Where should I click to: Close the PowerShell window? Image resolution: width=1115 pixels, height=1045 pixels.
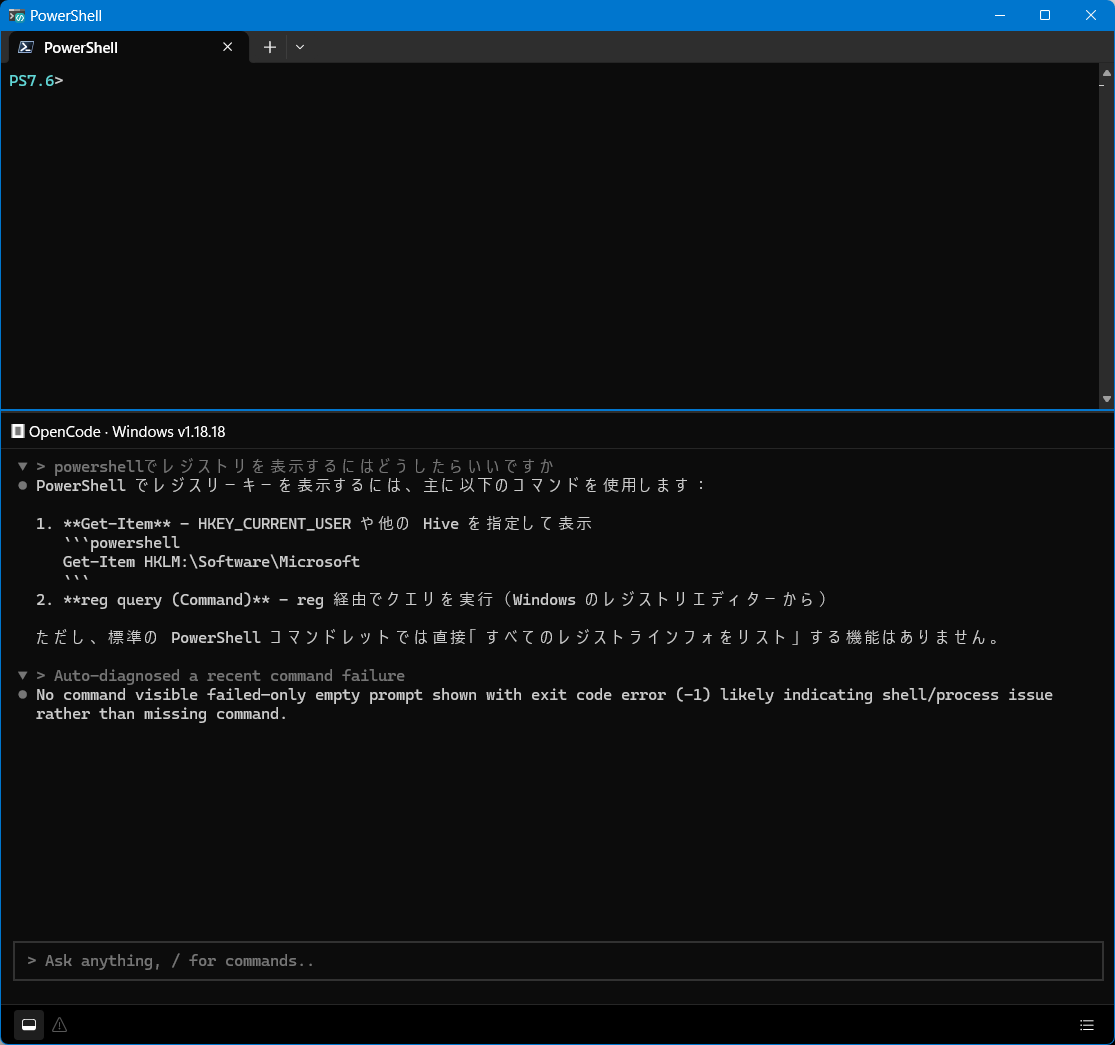[1091, 15]
